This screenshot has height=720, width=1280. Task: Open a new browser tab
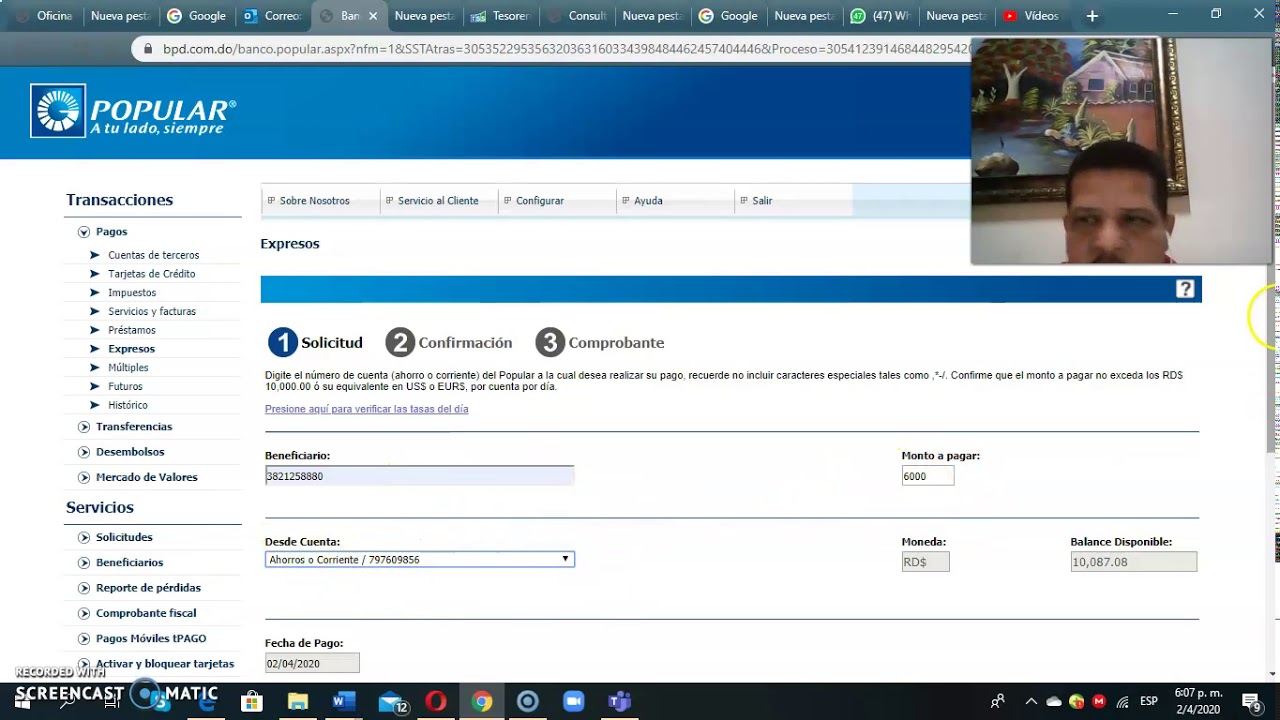(x=1092, y=16)
